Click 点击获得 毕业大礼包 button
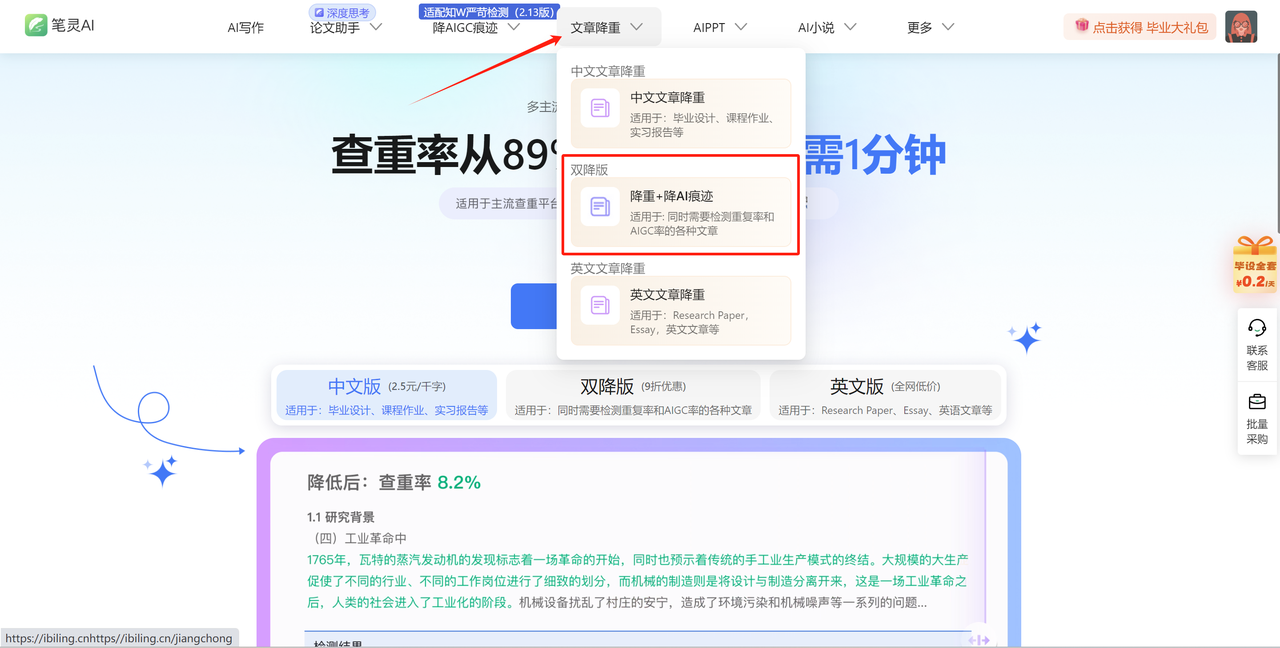 tap(1140, 27)
